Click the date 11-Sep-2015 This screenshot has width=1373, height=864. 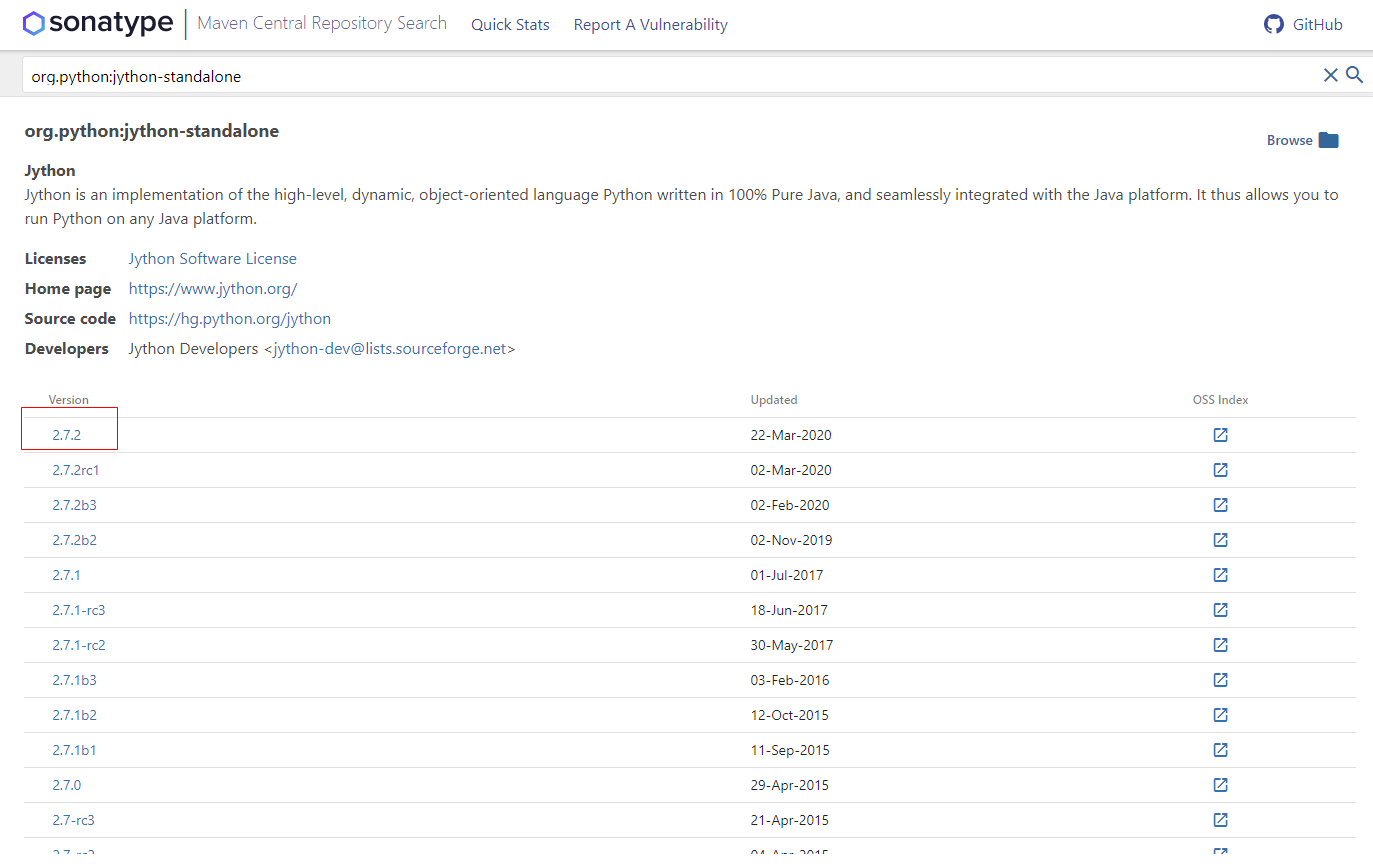pyautogui.click(x=790, y=750)
